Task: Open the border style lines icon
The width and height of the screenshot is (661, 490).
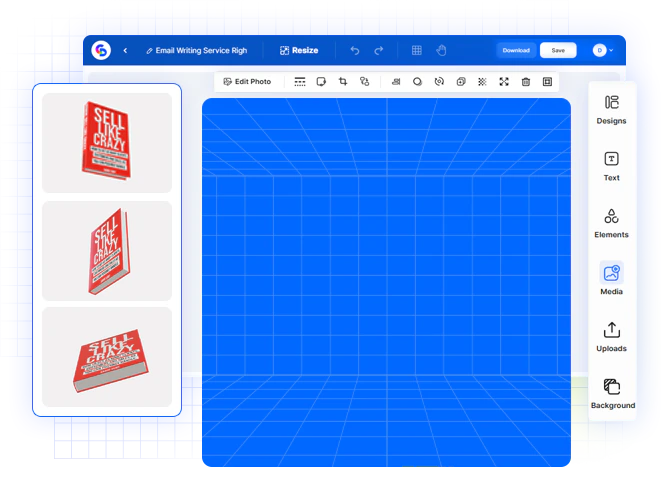Action: (x=300, y=81)
